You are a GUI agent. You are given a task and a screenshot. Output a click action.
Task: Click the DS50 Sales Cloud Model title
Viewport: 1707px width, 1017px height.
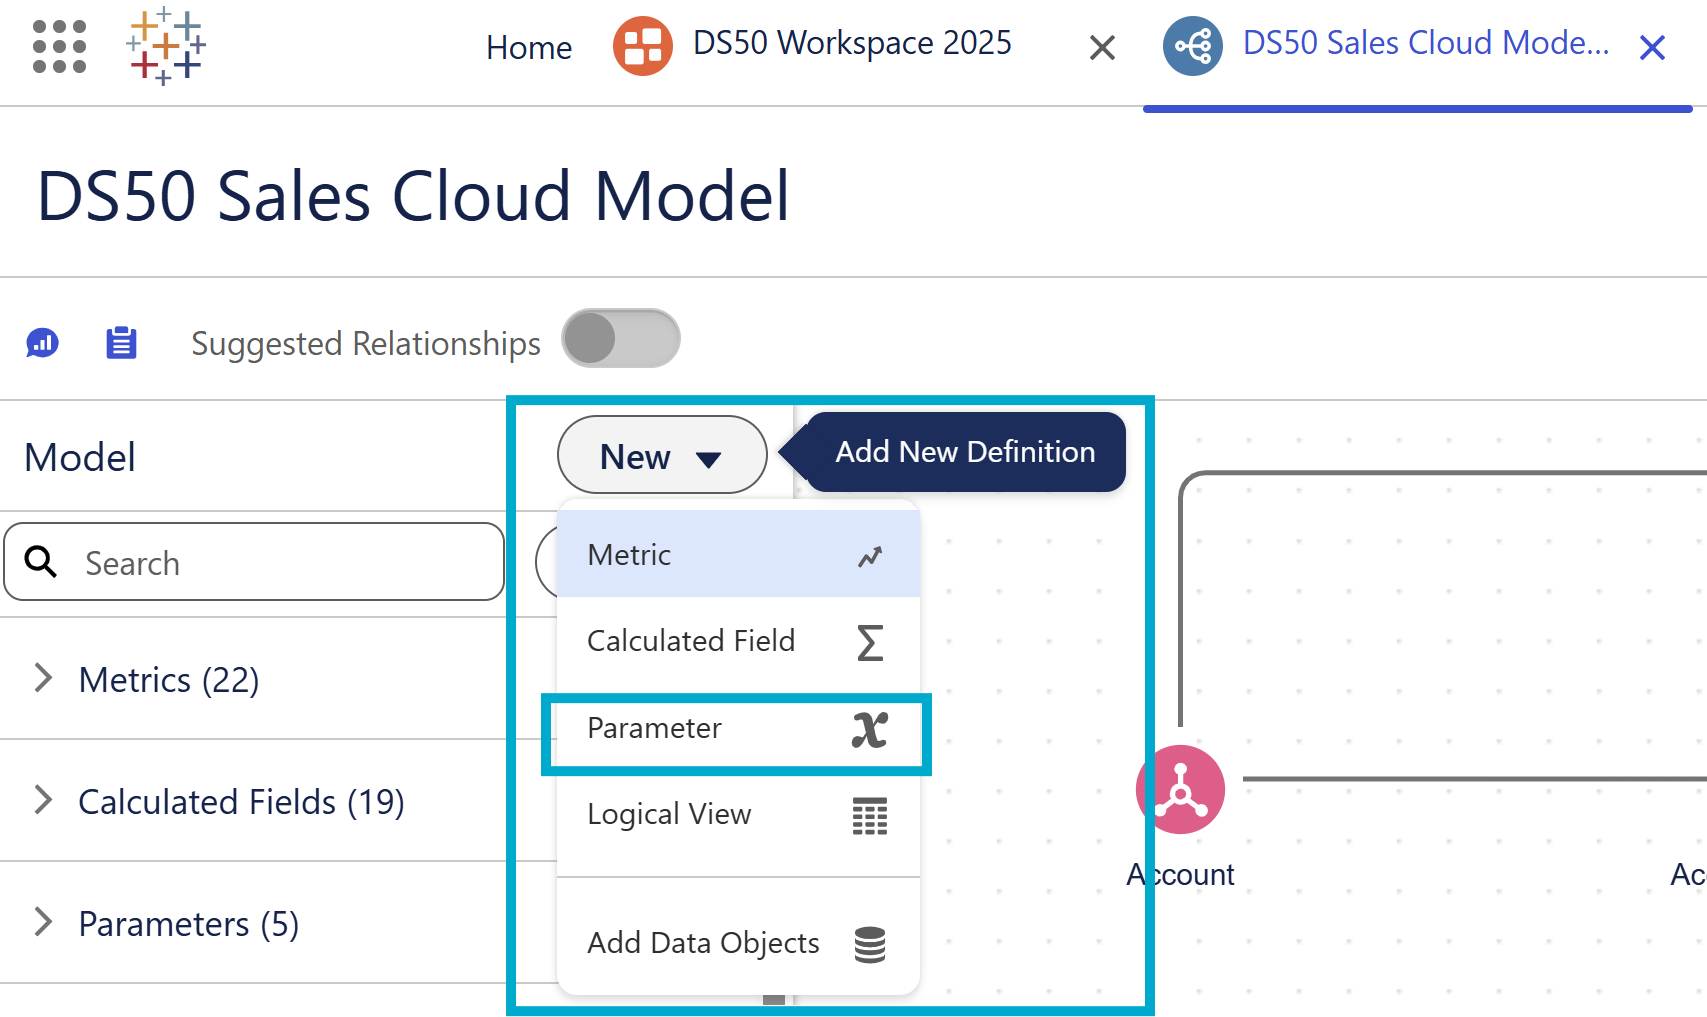coord(413,196)
